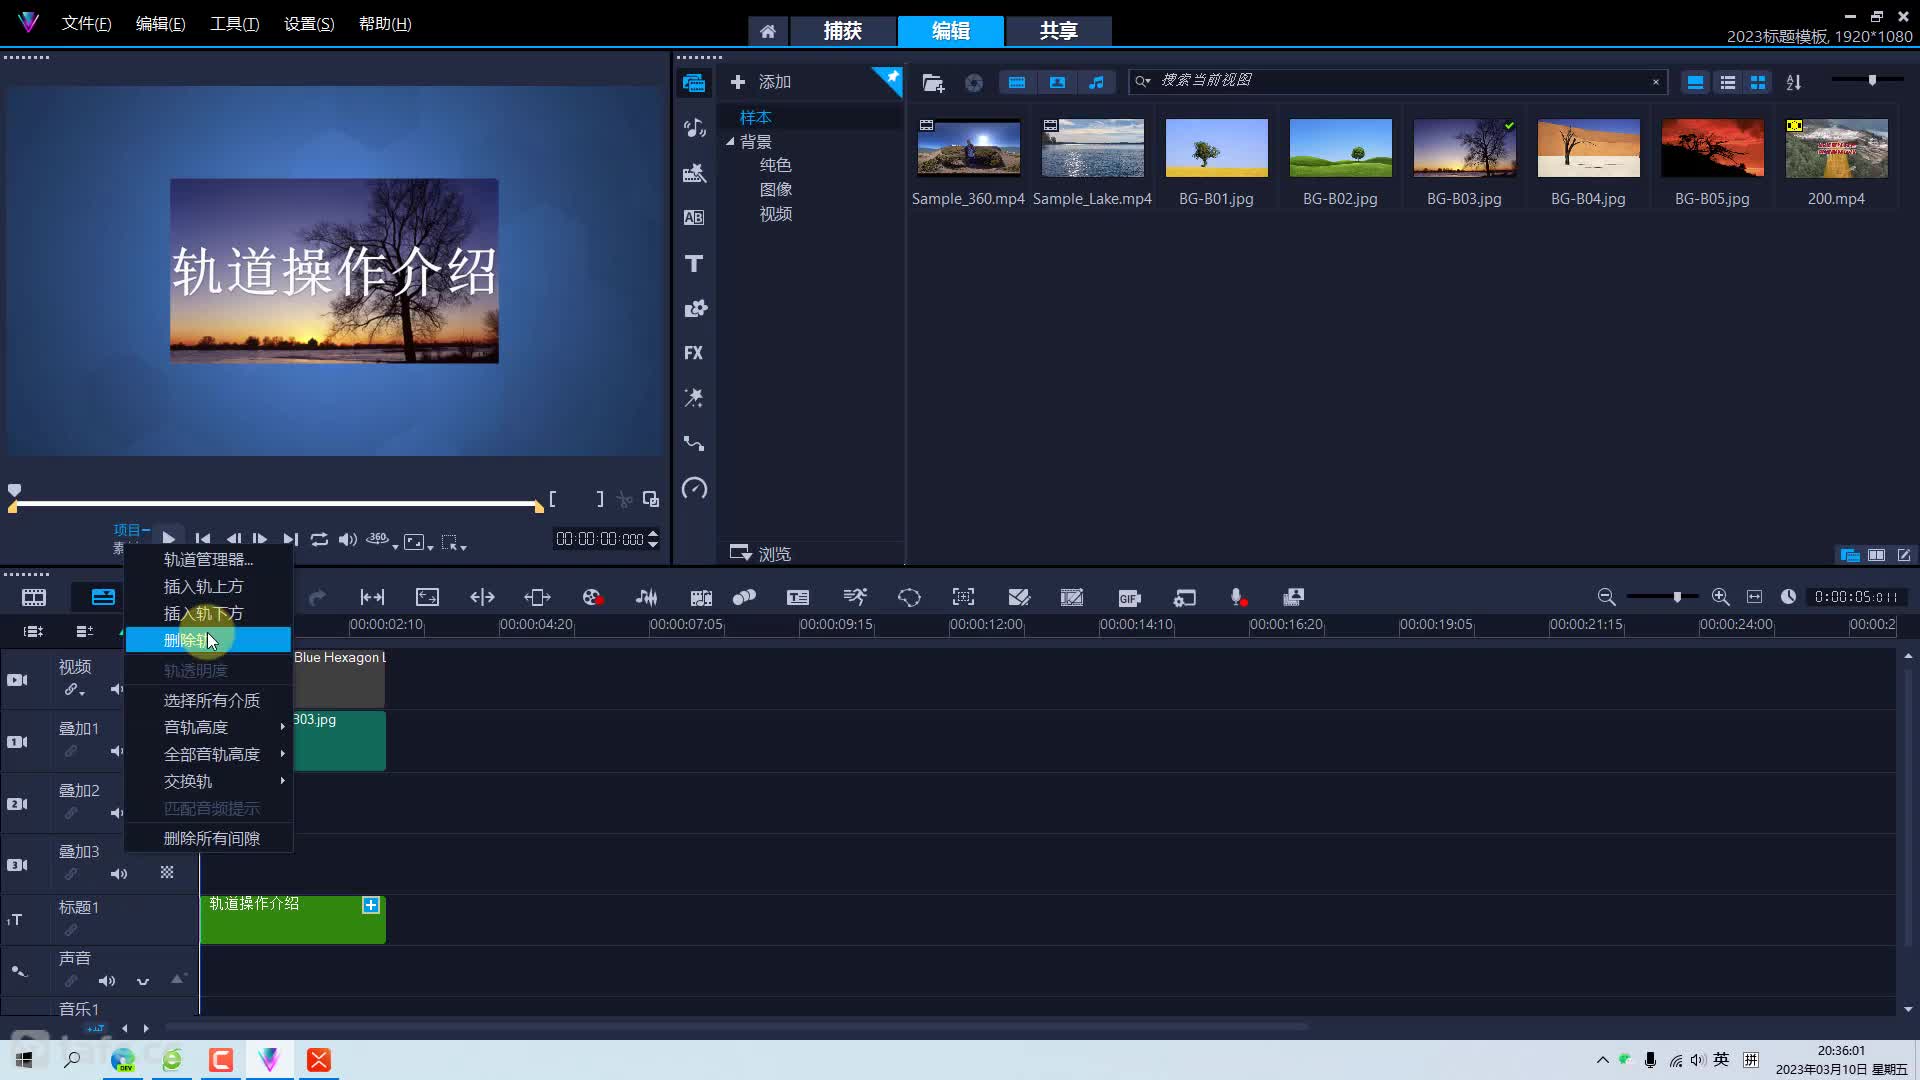Open the Templates library icon in sidebar
The height and width of the screenshot is (1080, 1920).
694,173
